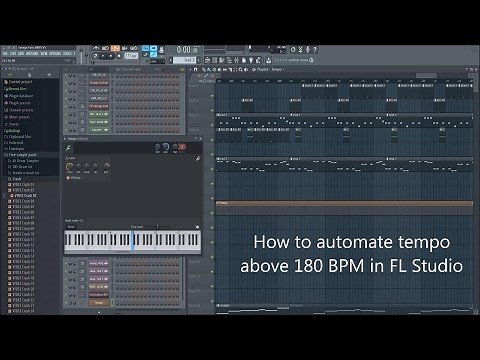Start playback with the Play button
The height and width of the screenshot is (360, 480).
(x=103, y=56)
